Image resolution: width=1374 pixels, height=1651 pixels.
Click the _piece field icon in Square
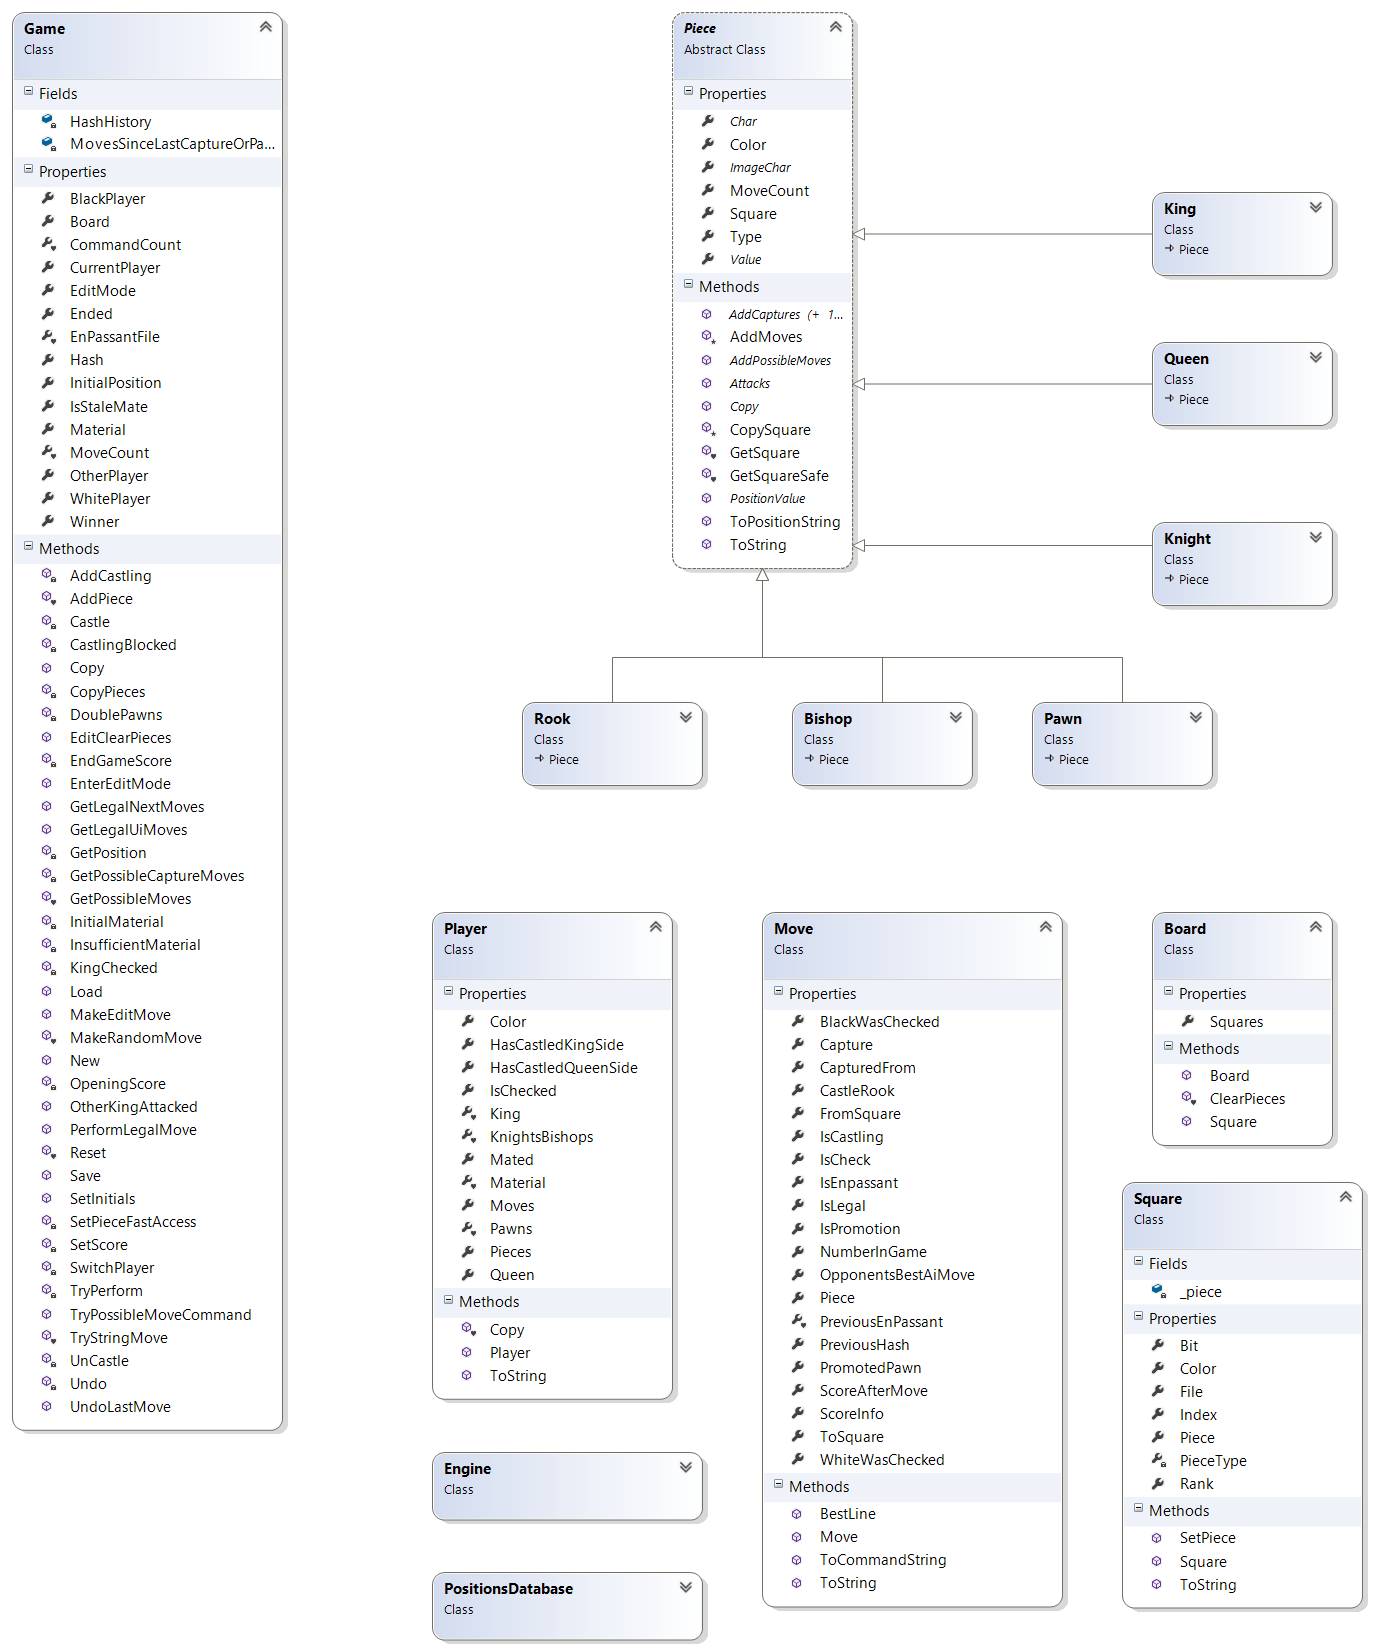click(1158, 1291)
